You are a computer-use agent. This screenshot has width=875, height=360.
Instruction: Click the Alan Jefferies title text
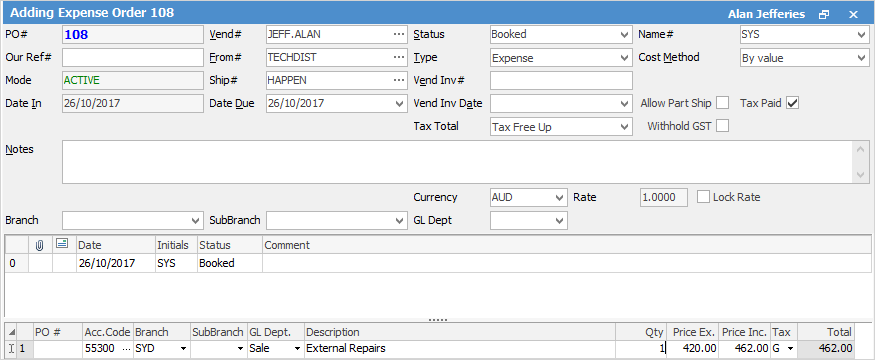tap(766, 15)
